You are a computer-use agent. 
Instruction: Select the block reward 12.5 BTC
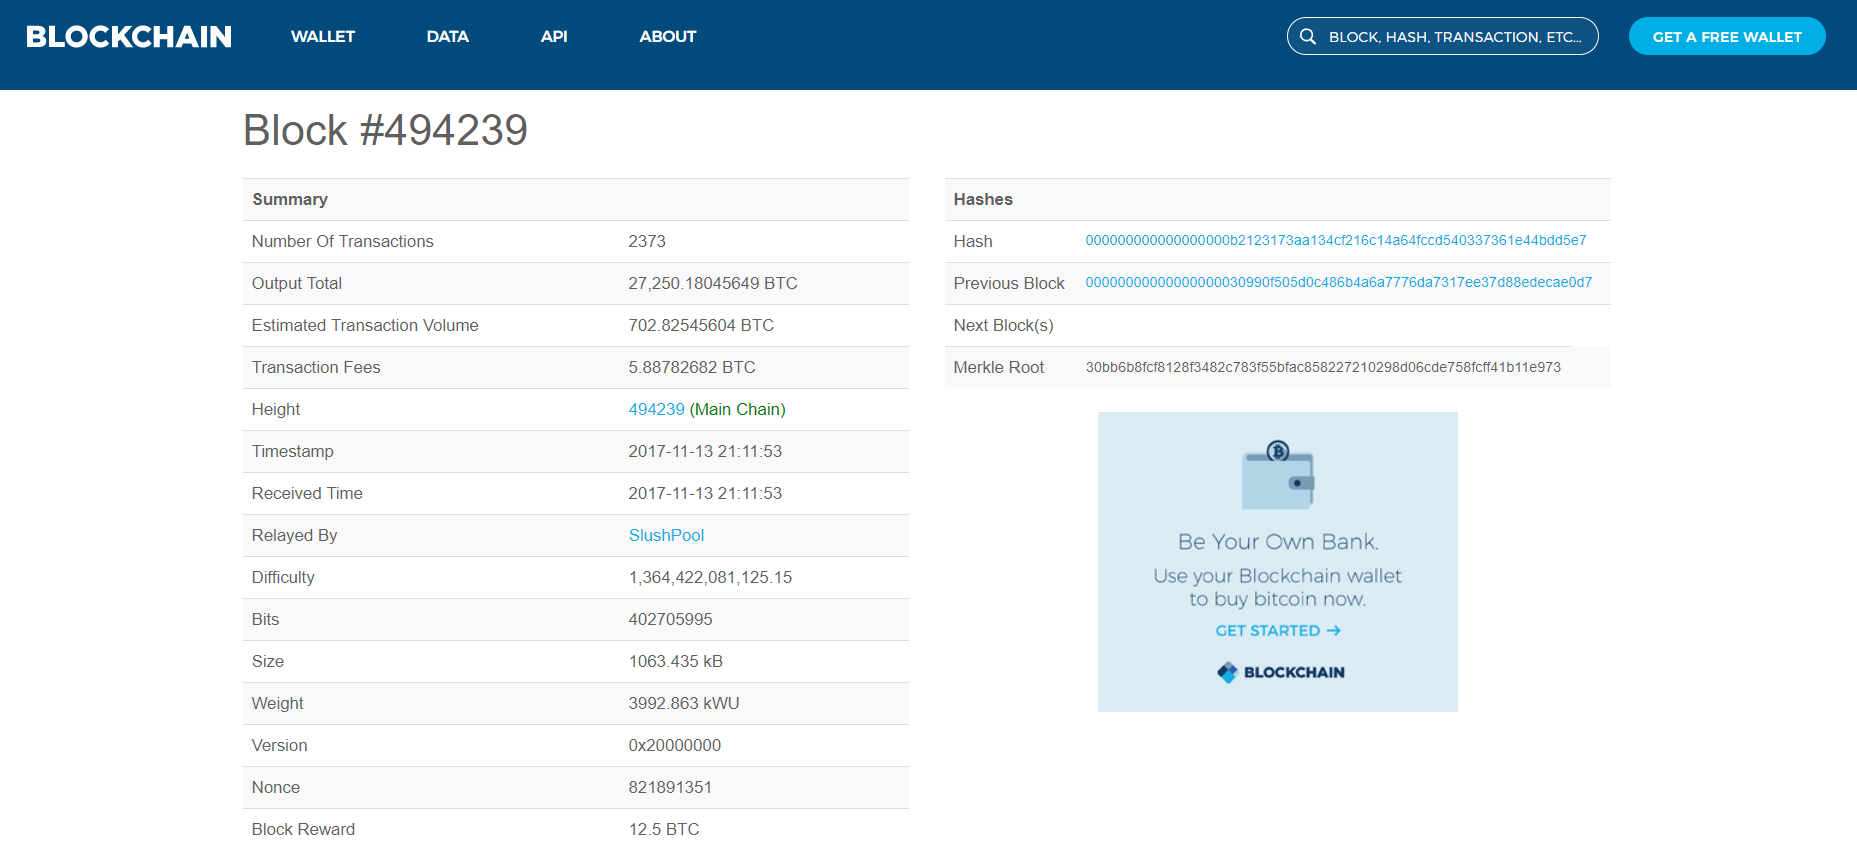664,829
